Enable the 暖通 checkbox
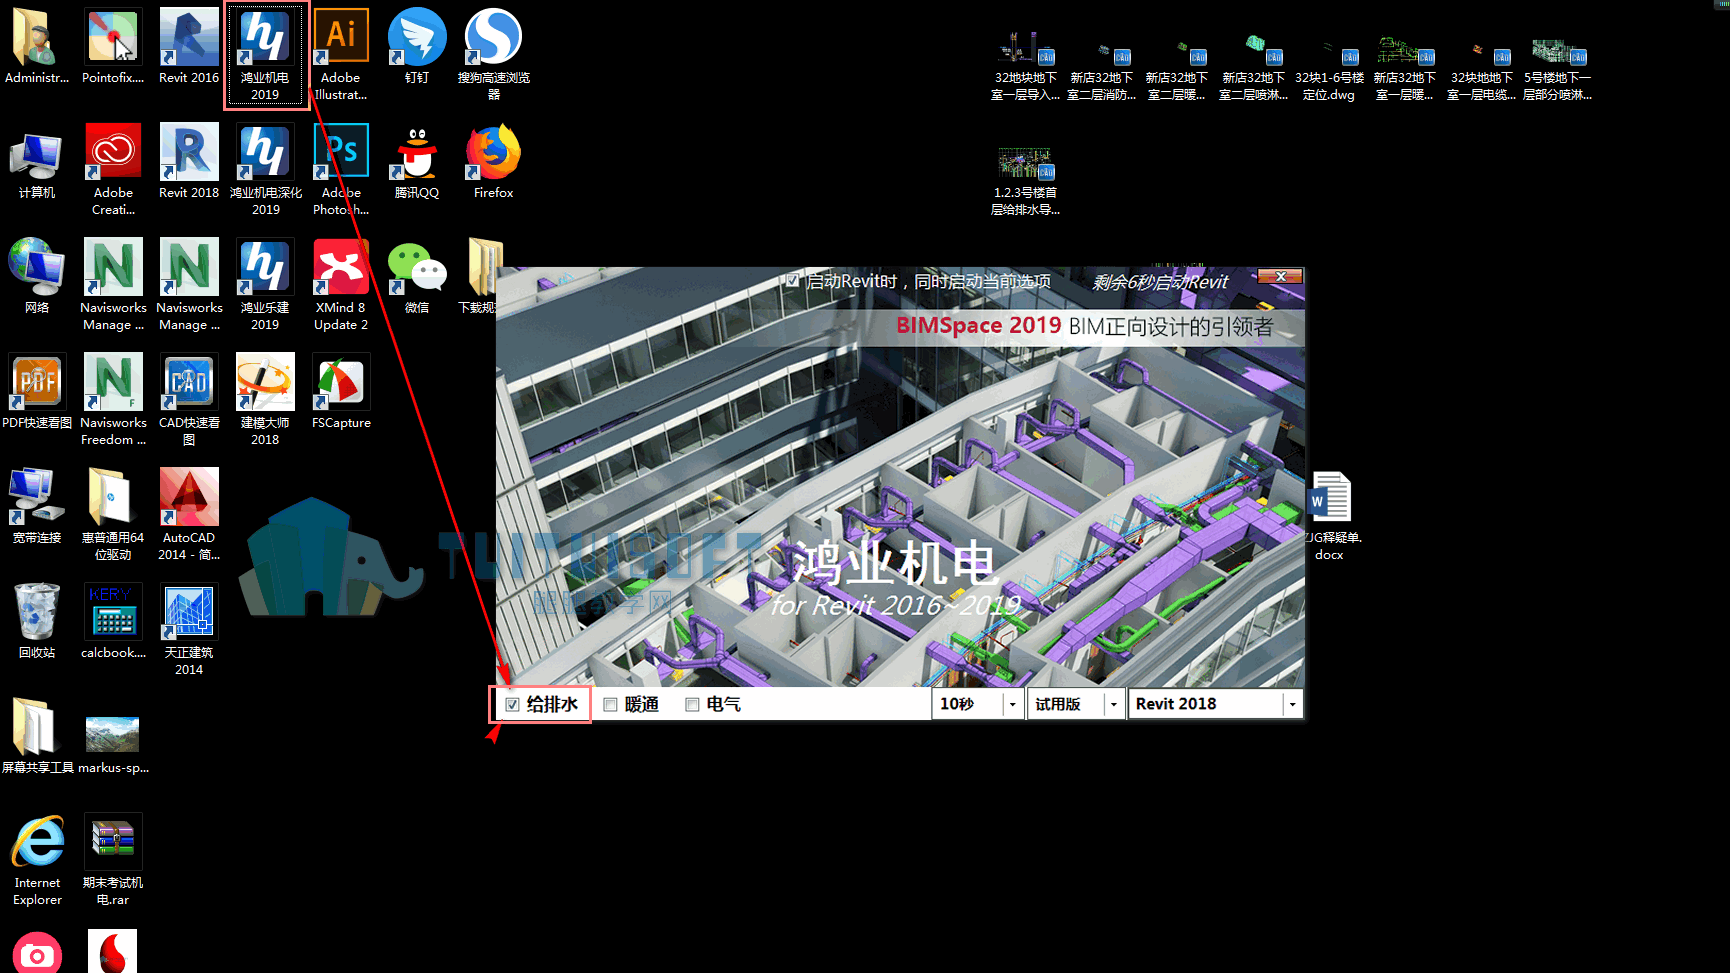Image resolution: width=1730 pixels, height=973 pixels. click(610, 705)
